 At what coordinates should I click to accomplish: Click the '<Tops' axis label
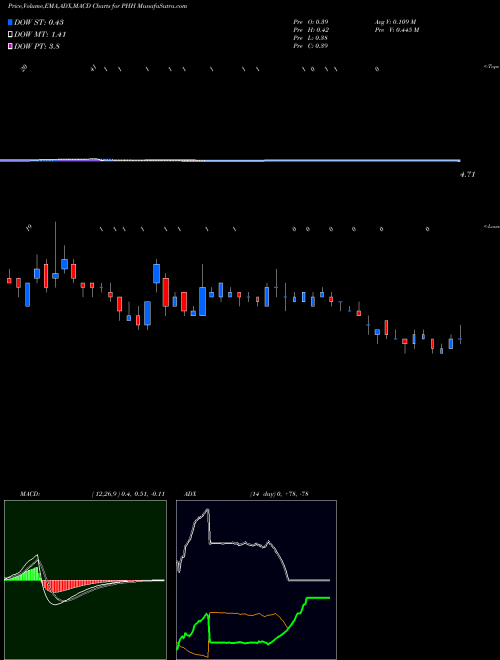tap(492, 67)
